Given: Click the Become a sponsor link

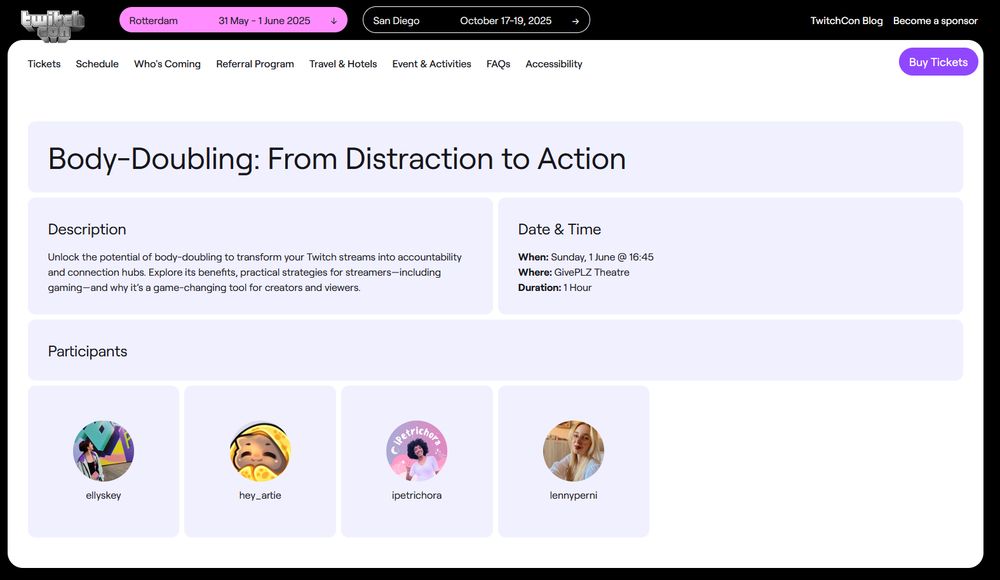Looking at the screenshot, I should pos(935,20).
